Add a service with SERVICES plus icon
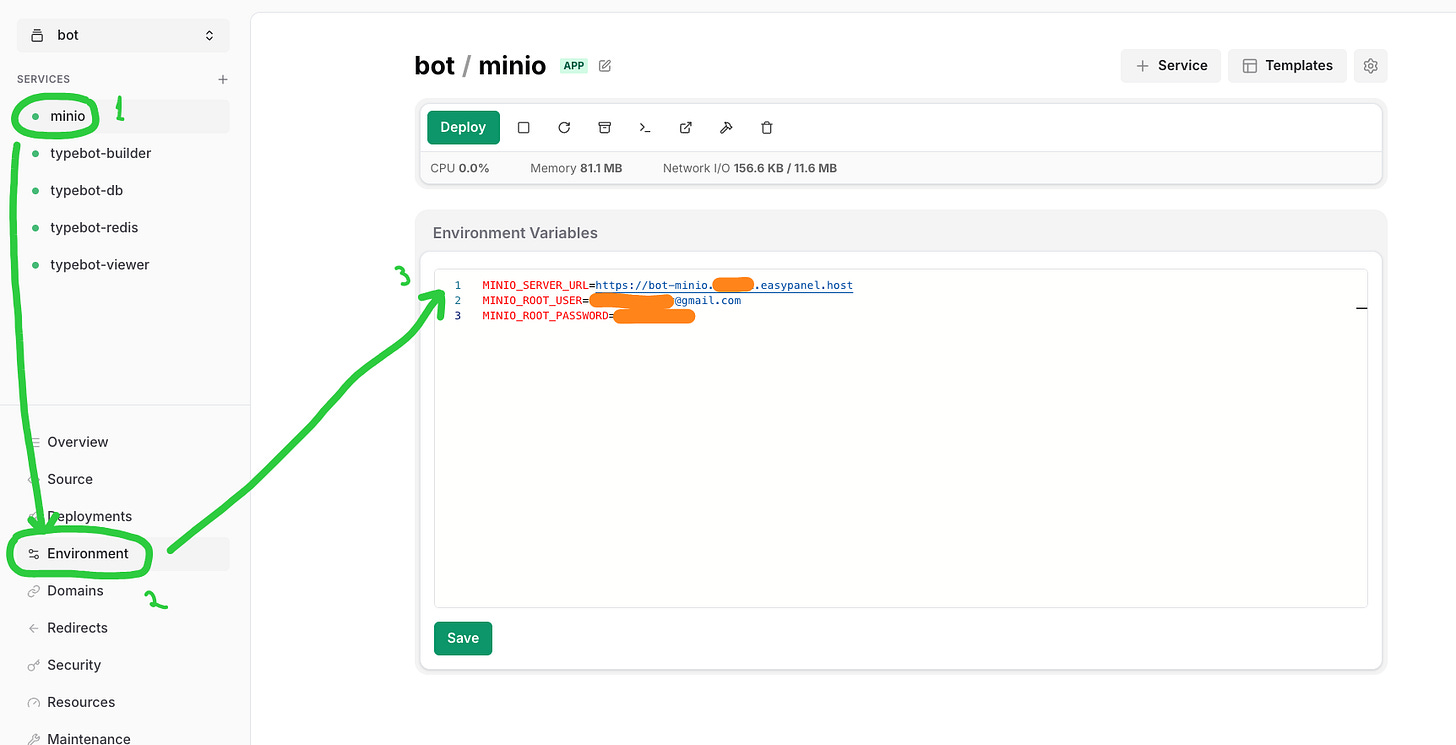Viewport: 1456px width, 745px height. coord(223,79)
